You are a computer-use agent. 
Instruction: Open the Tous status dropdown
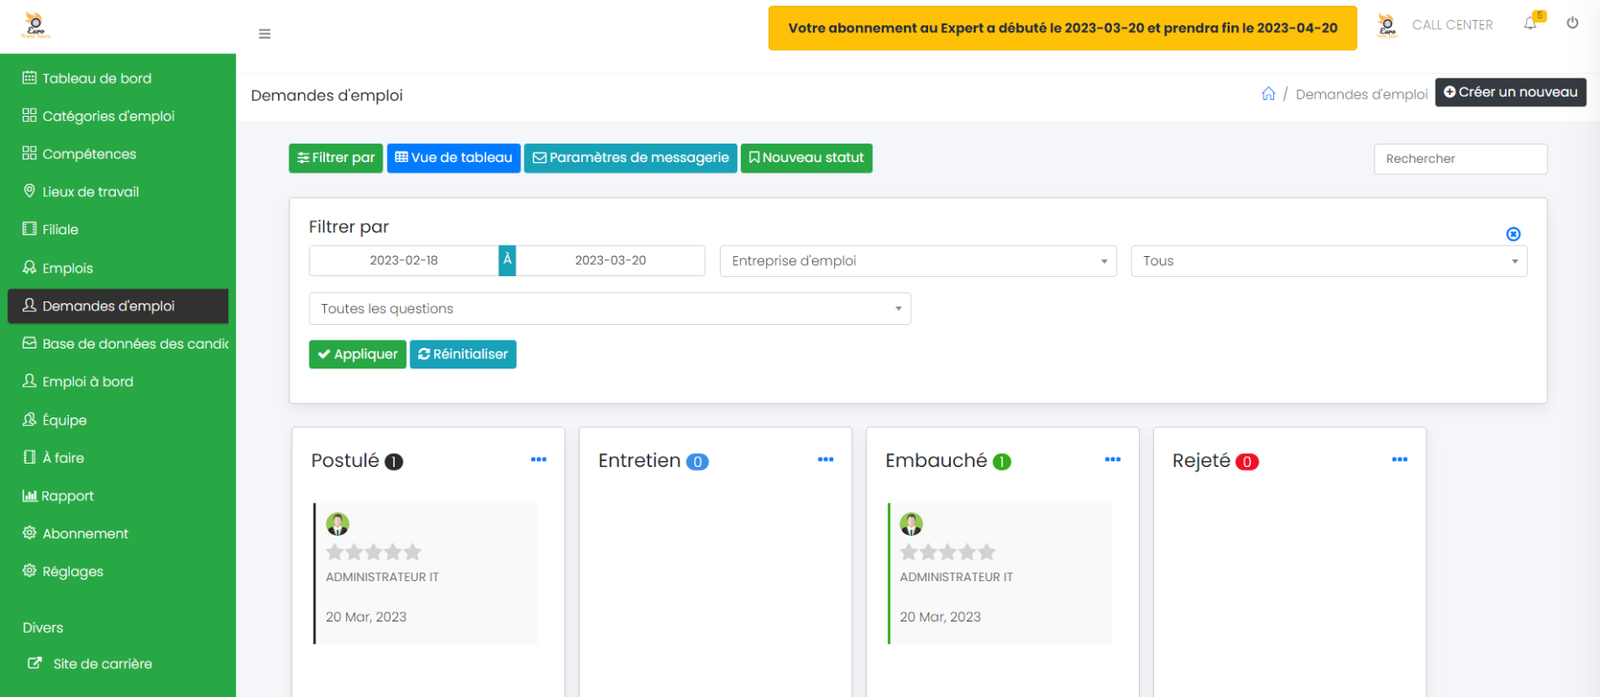point(1328,261)
